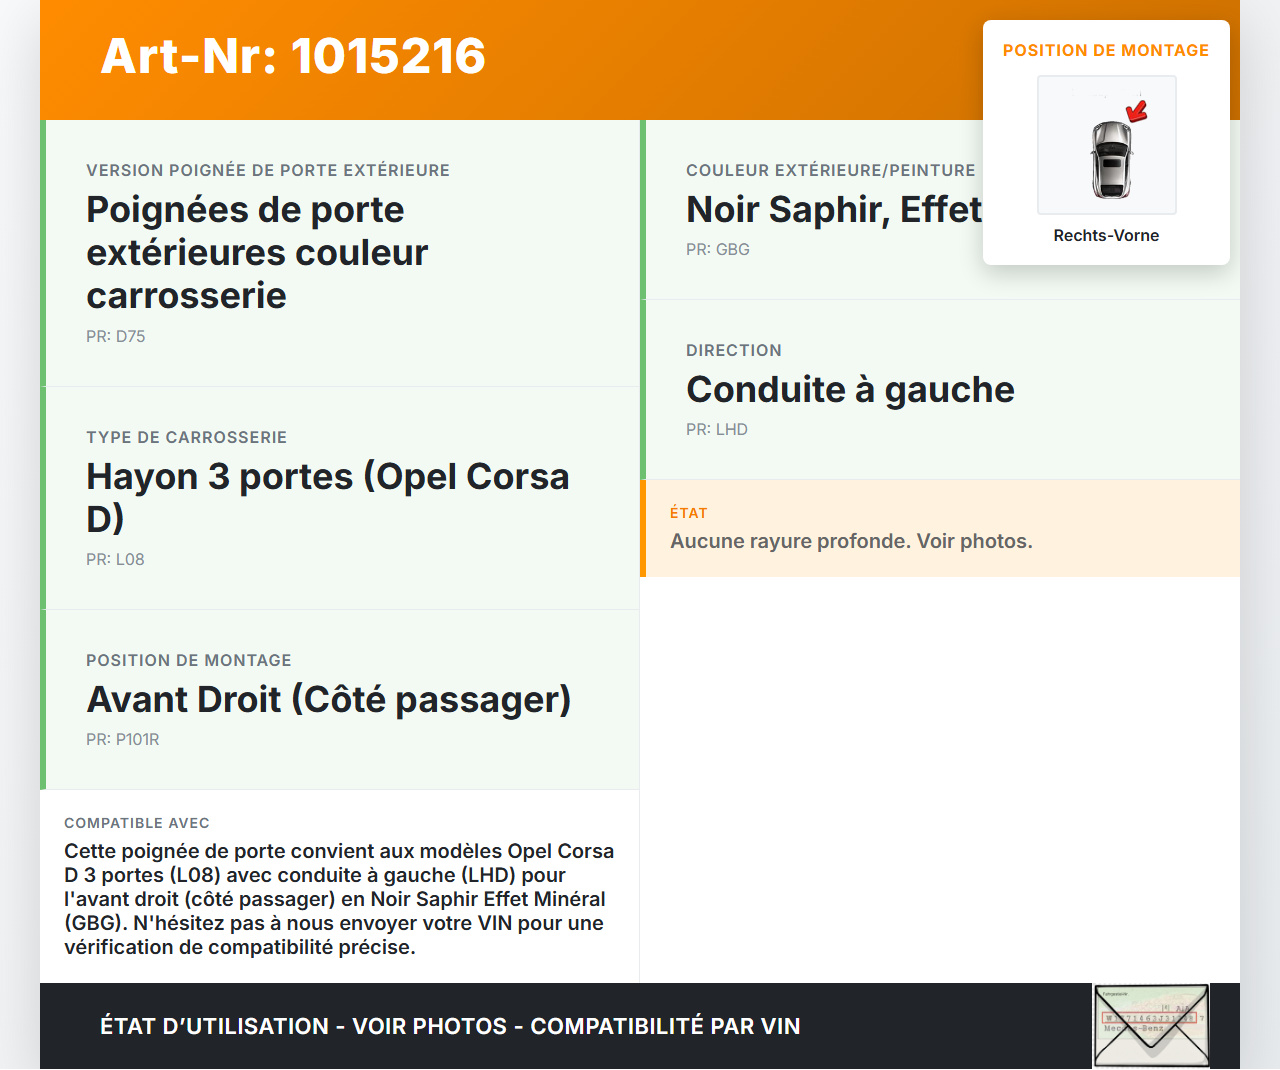Click the code "PR: P101R"
Viewport: 1280px width, 1070px height.
pyautogui.click(x=123, y=740)
